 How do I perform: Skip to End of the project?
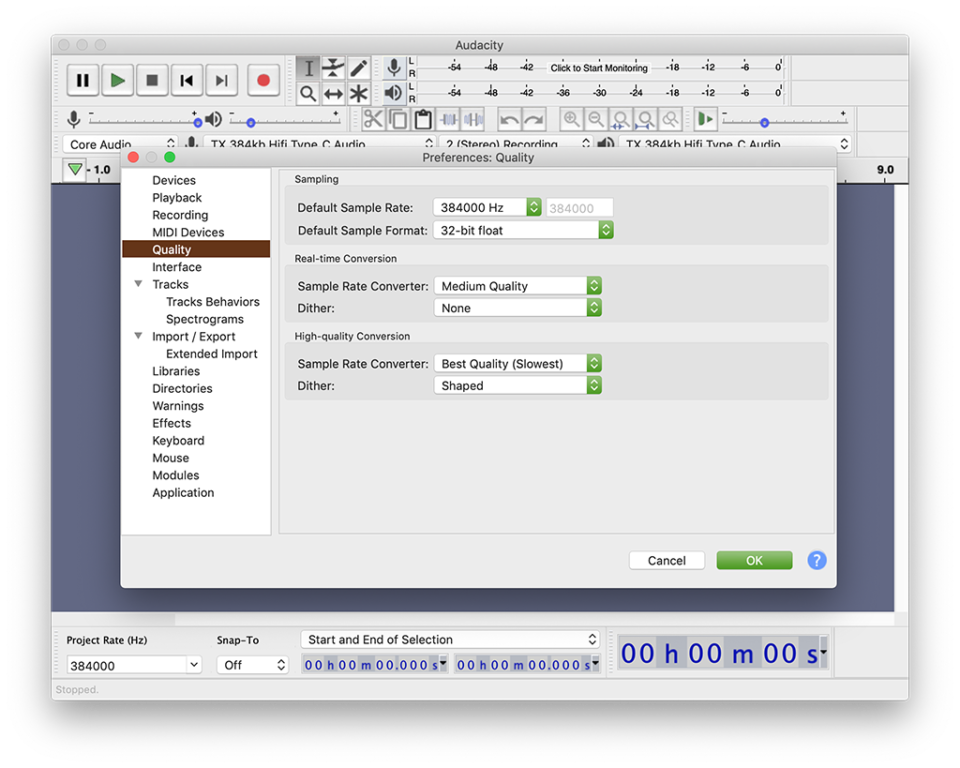(222, 80)
